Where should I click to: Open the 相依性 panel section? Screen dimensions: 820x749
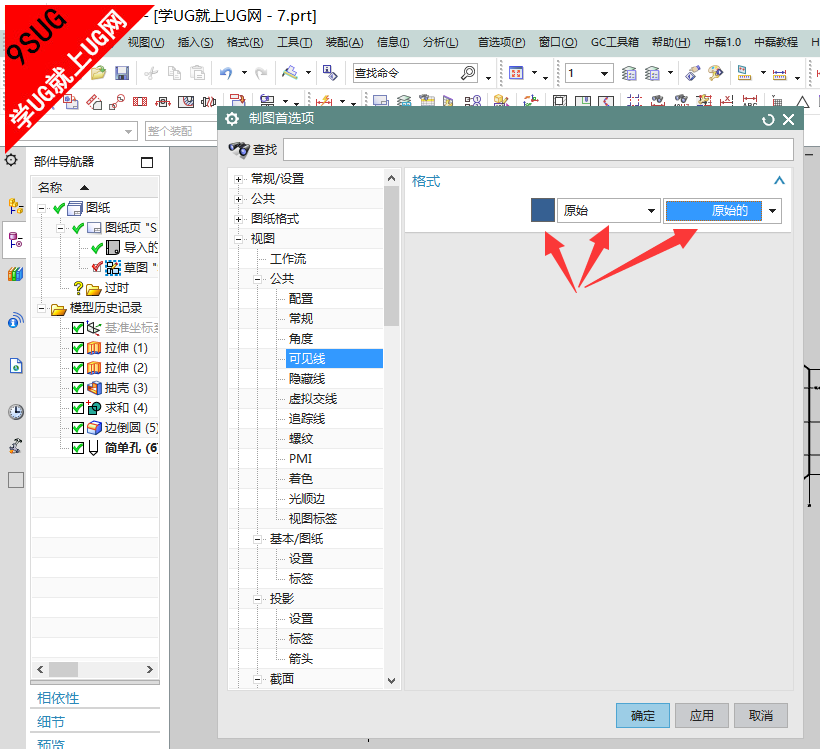58,698
